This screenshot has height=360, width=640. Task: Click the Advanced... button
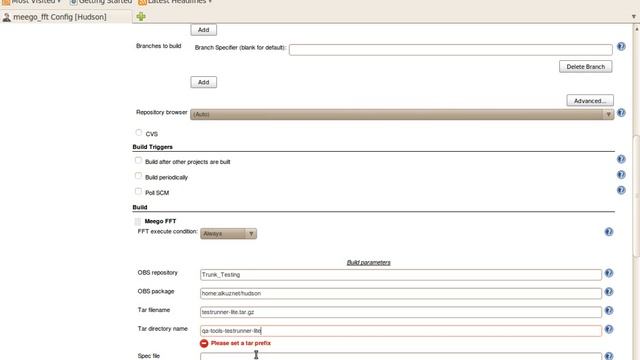click(590, 100)
